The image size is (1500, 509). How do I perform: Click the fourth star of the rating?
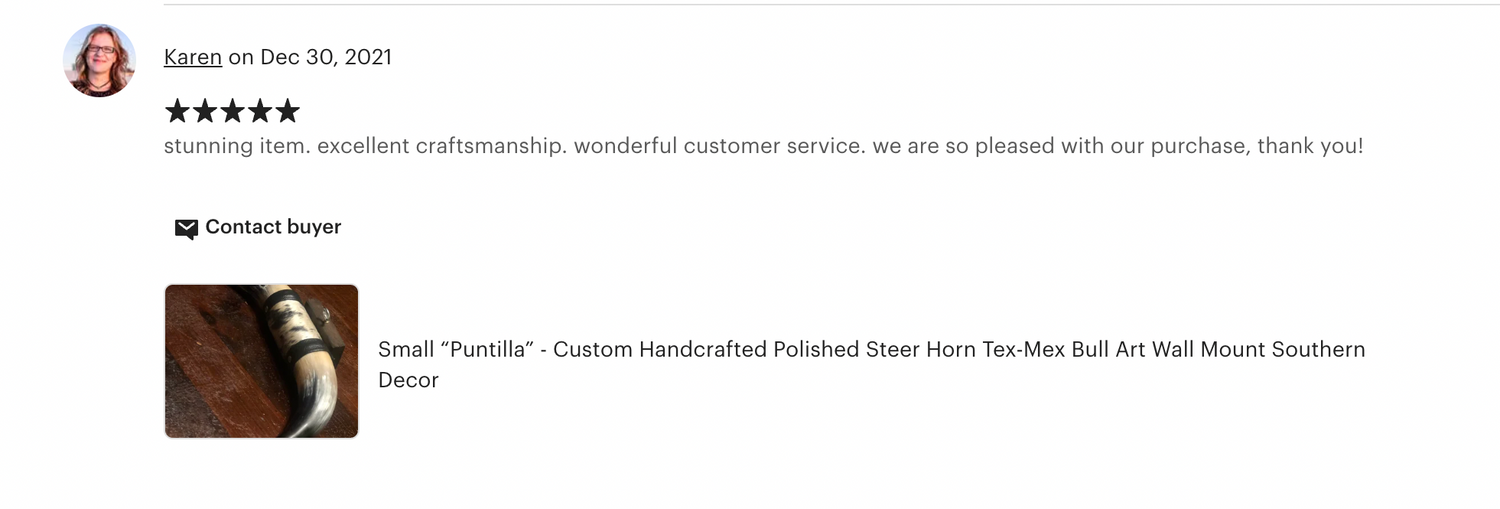[260, 110]
